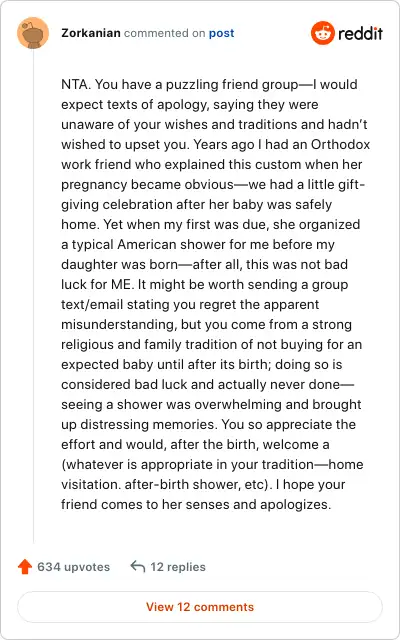Click the reddit wordmark text

360,33
